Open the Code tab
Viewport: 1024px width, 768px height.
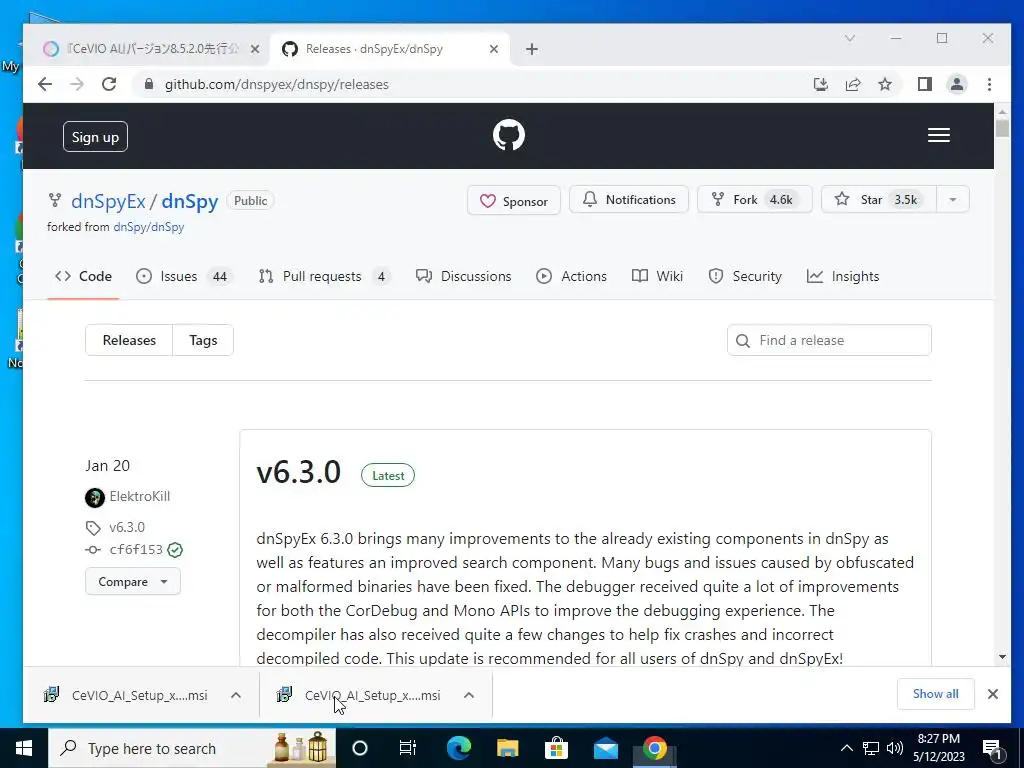pos(83,276)
